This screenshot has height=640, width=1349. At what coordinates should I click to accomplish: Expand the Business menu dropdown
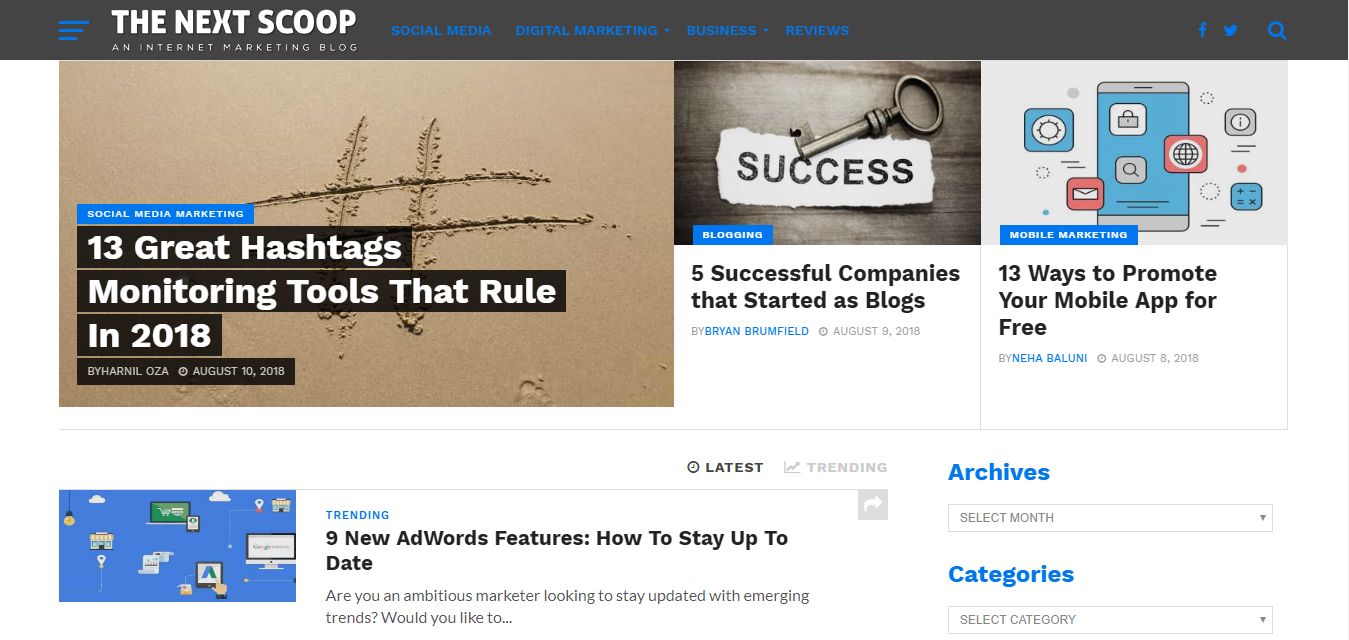(x=727, y=30)
